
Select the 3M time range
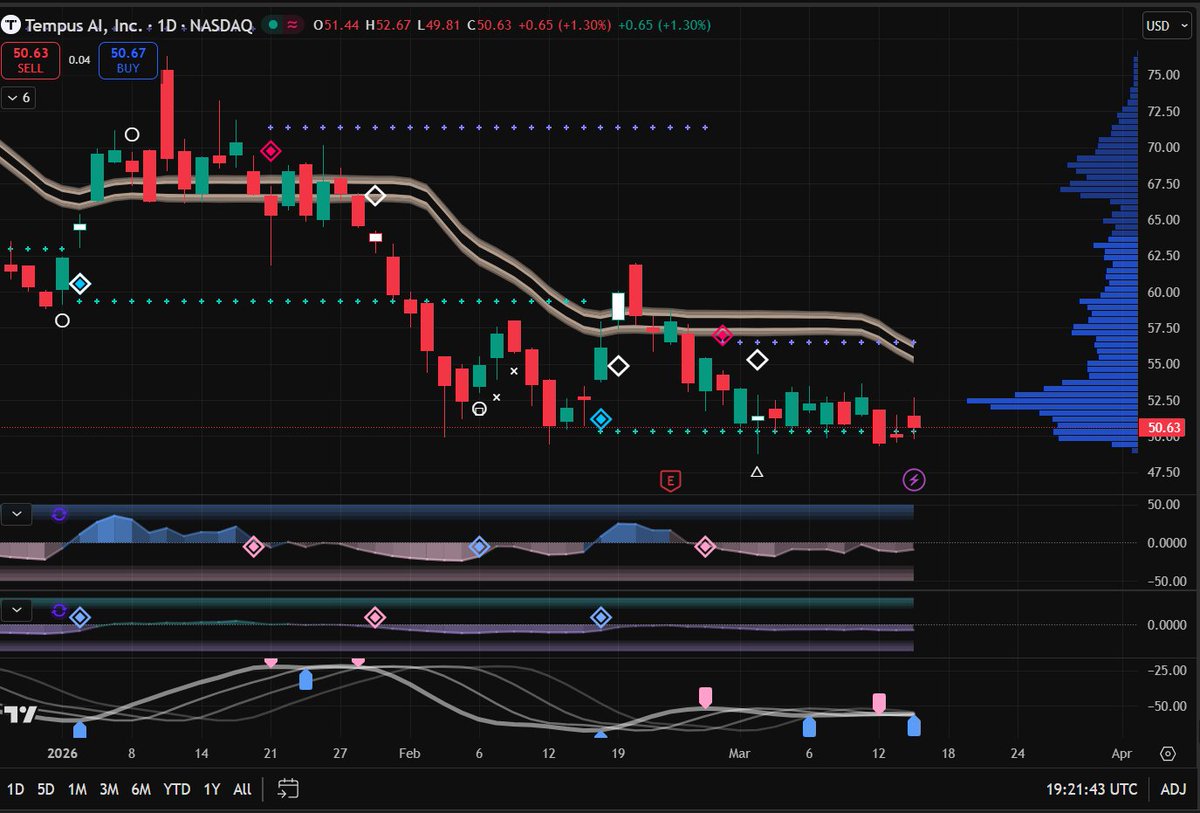click(x=109, y=789)
